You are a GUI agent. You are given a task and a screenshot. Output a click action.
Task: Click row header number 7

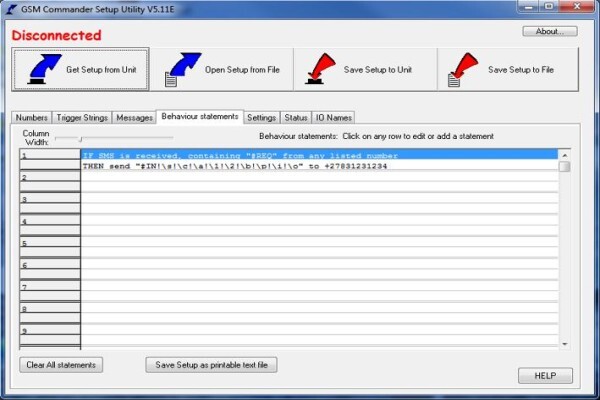pyautogui.click(x=50, y=287)
